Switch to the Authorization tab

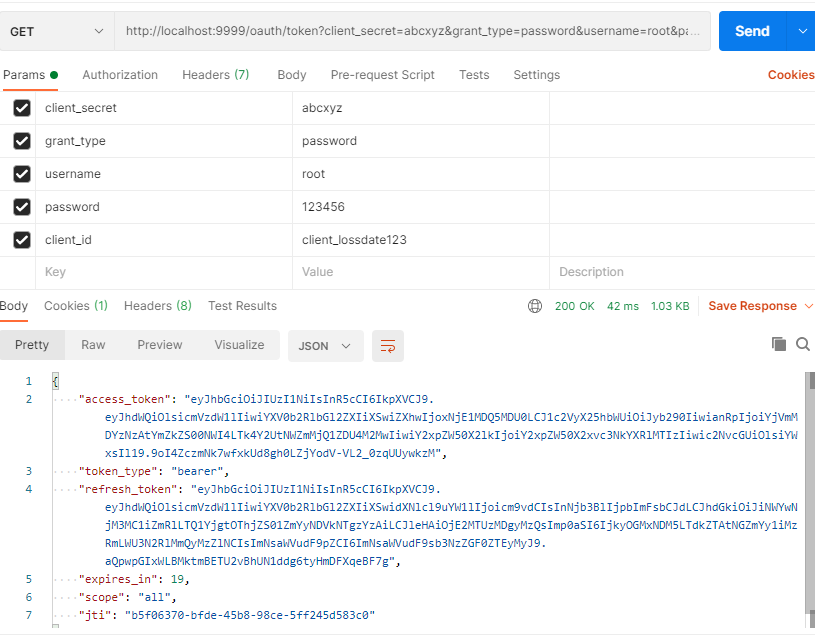click(x=120, y=75)
